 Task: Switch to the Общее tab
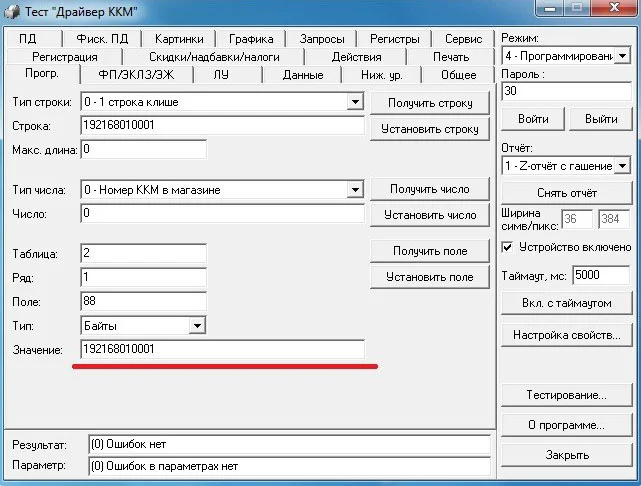(x=459, y=75)
